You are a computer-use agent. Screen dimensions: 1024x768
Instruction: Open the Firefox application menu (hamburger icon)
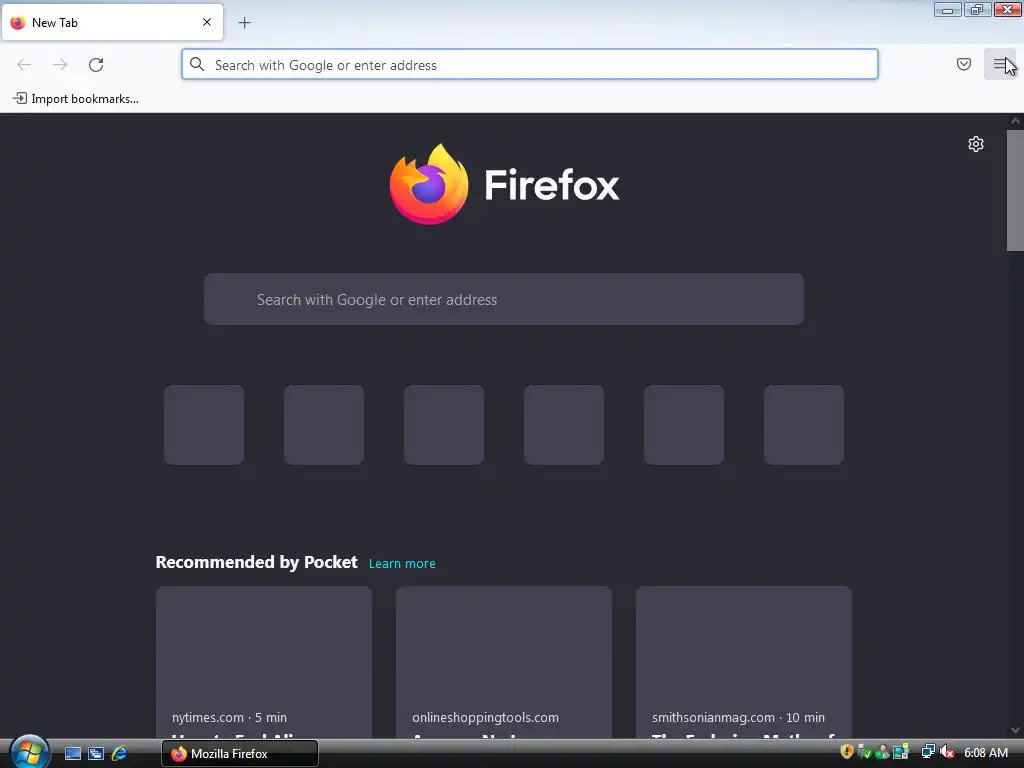point(1000,64)
